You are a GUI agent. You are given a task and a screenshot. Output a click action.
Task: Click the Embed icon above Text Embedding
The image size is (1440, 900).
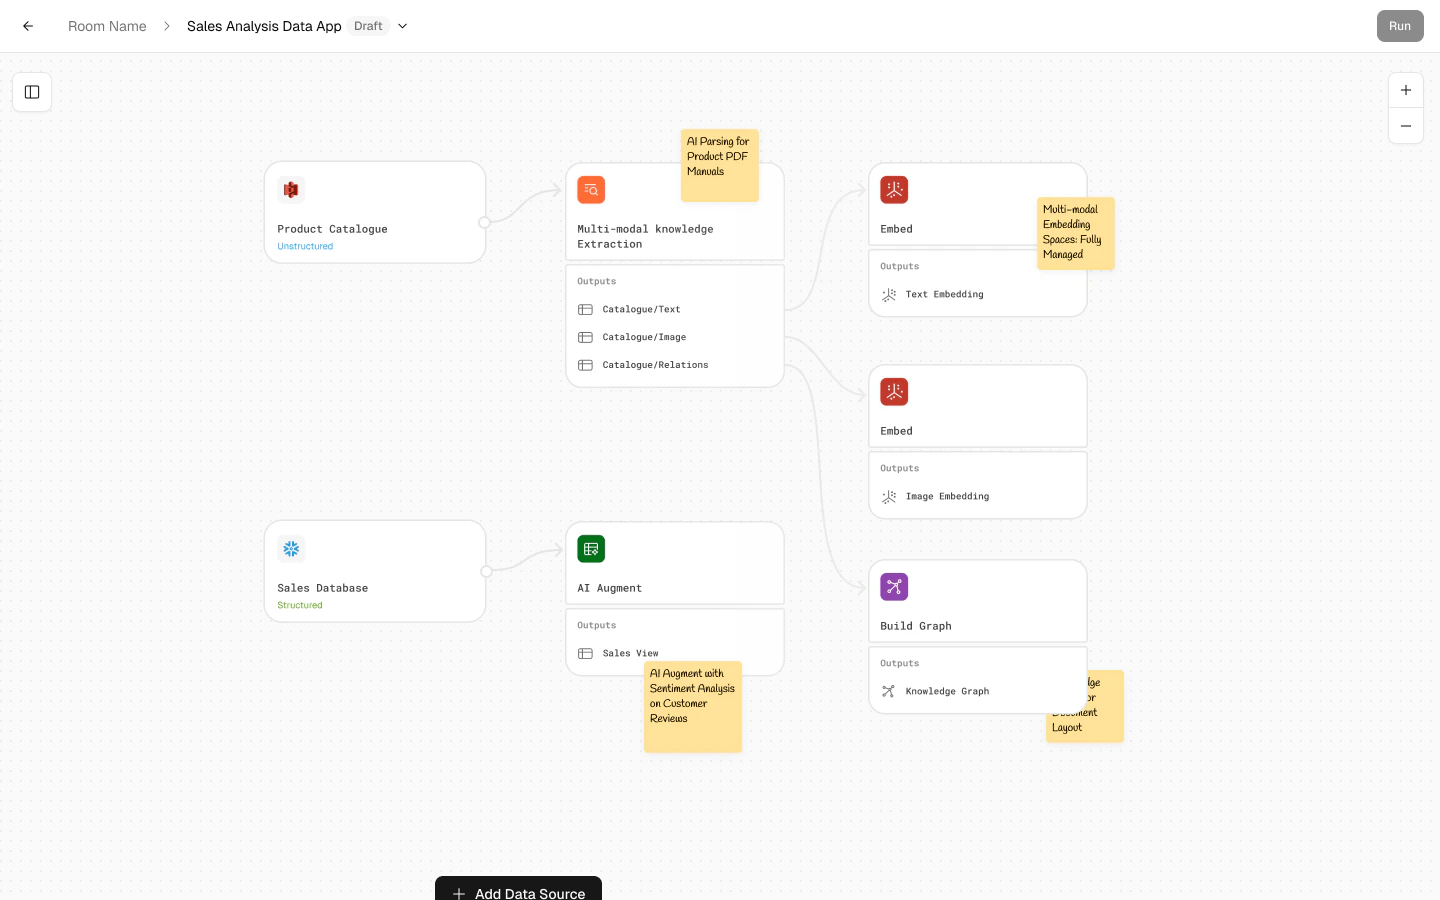click(x=894, y=189)
